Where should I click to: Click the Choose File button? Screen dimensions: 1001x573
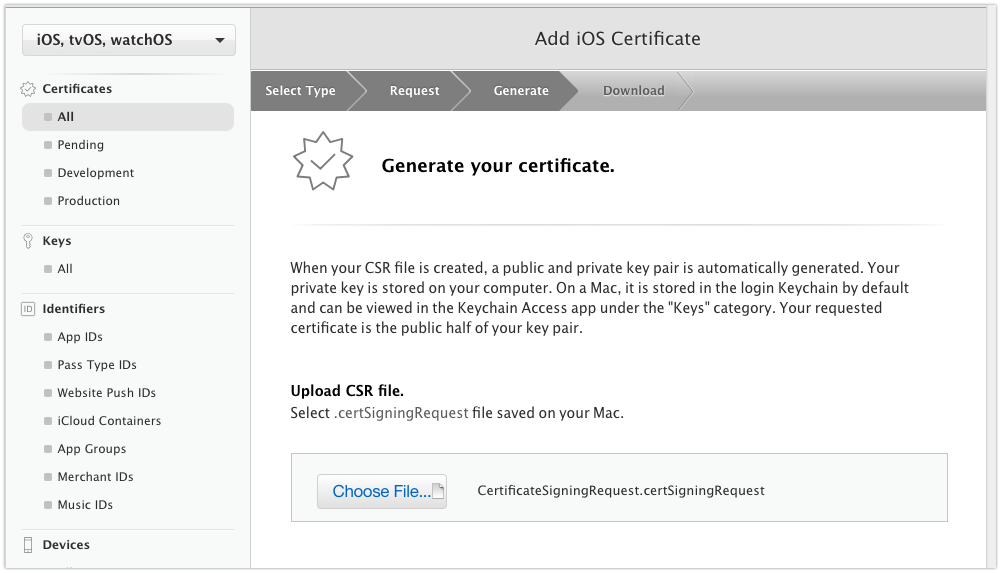point(382,491)
